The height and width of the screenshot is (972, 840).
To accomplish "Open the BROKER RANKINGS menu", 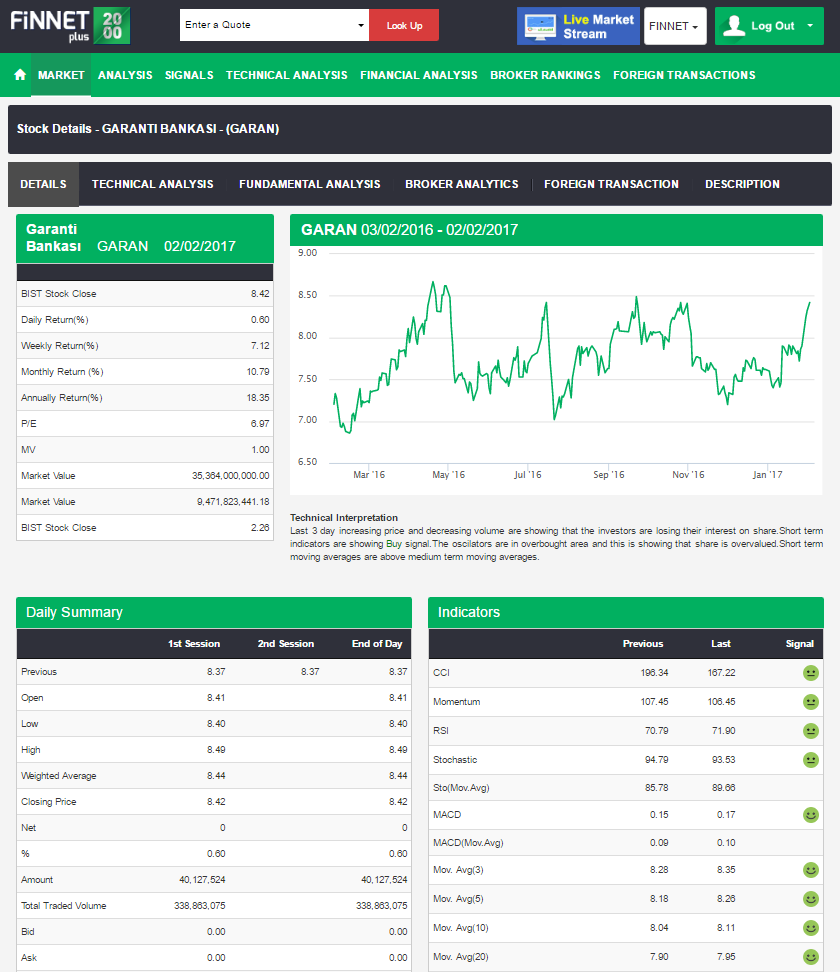I will tap(545, 75).
